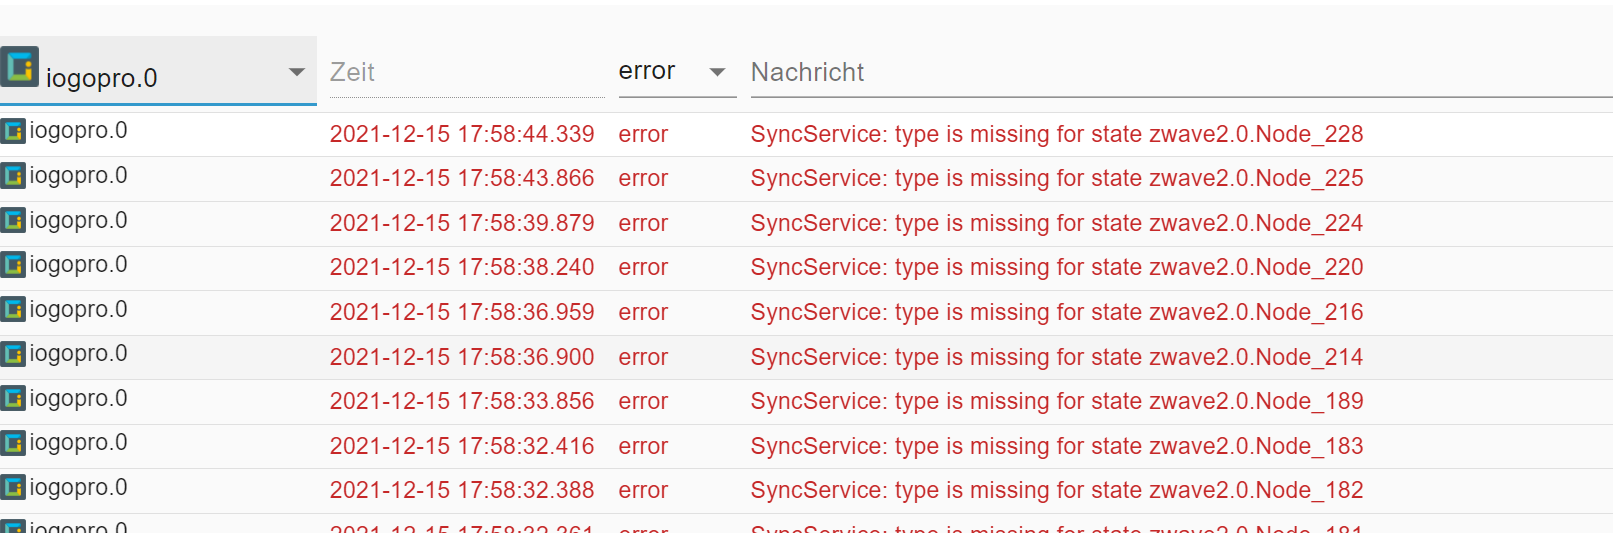Click the error level text in the Node_216 row

tap(643, 312)
